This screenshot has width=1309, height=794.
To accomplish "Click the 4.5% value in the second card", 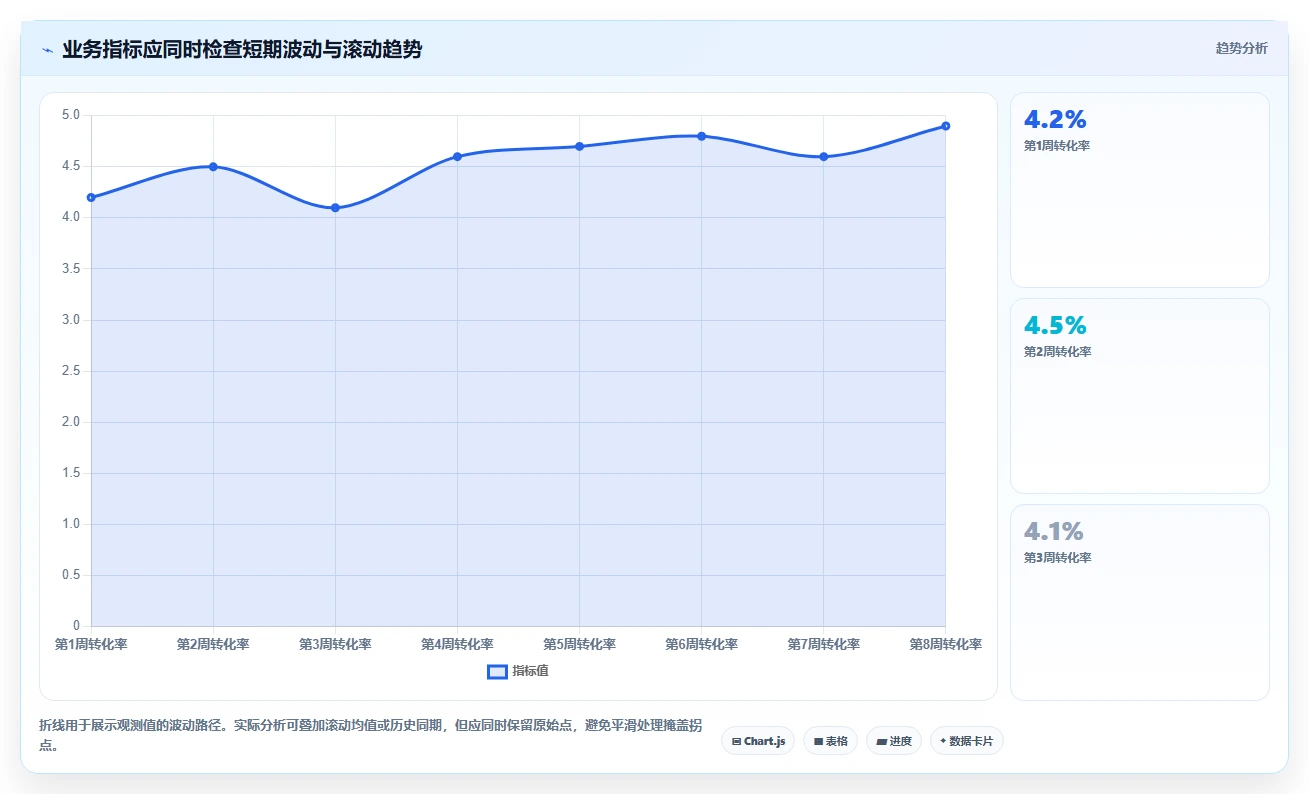I will [1055, 326].
